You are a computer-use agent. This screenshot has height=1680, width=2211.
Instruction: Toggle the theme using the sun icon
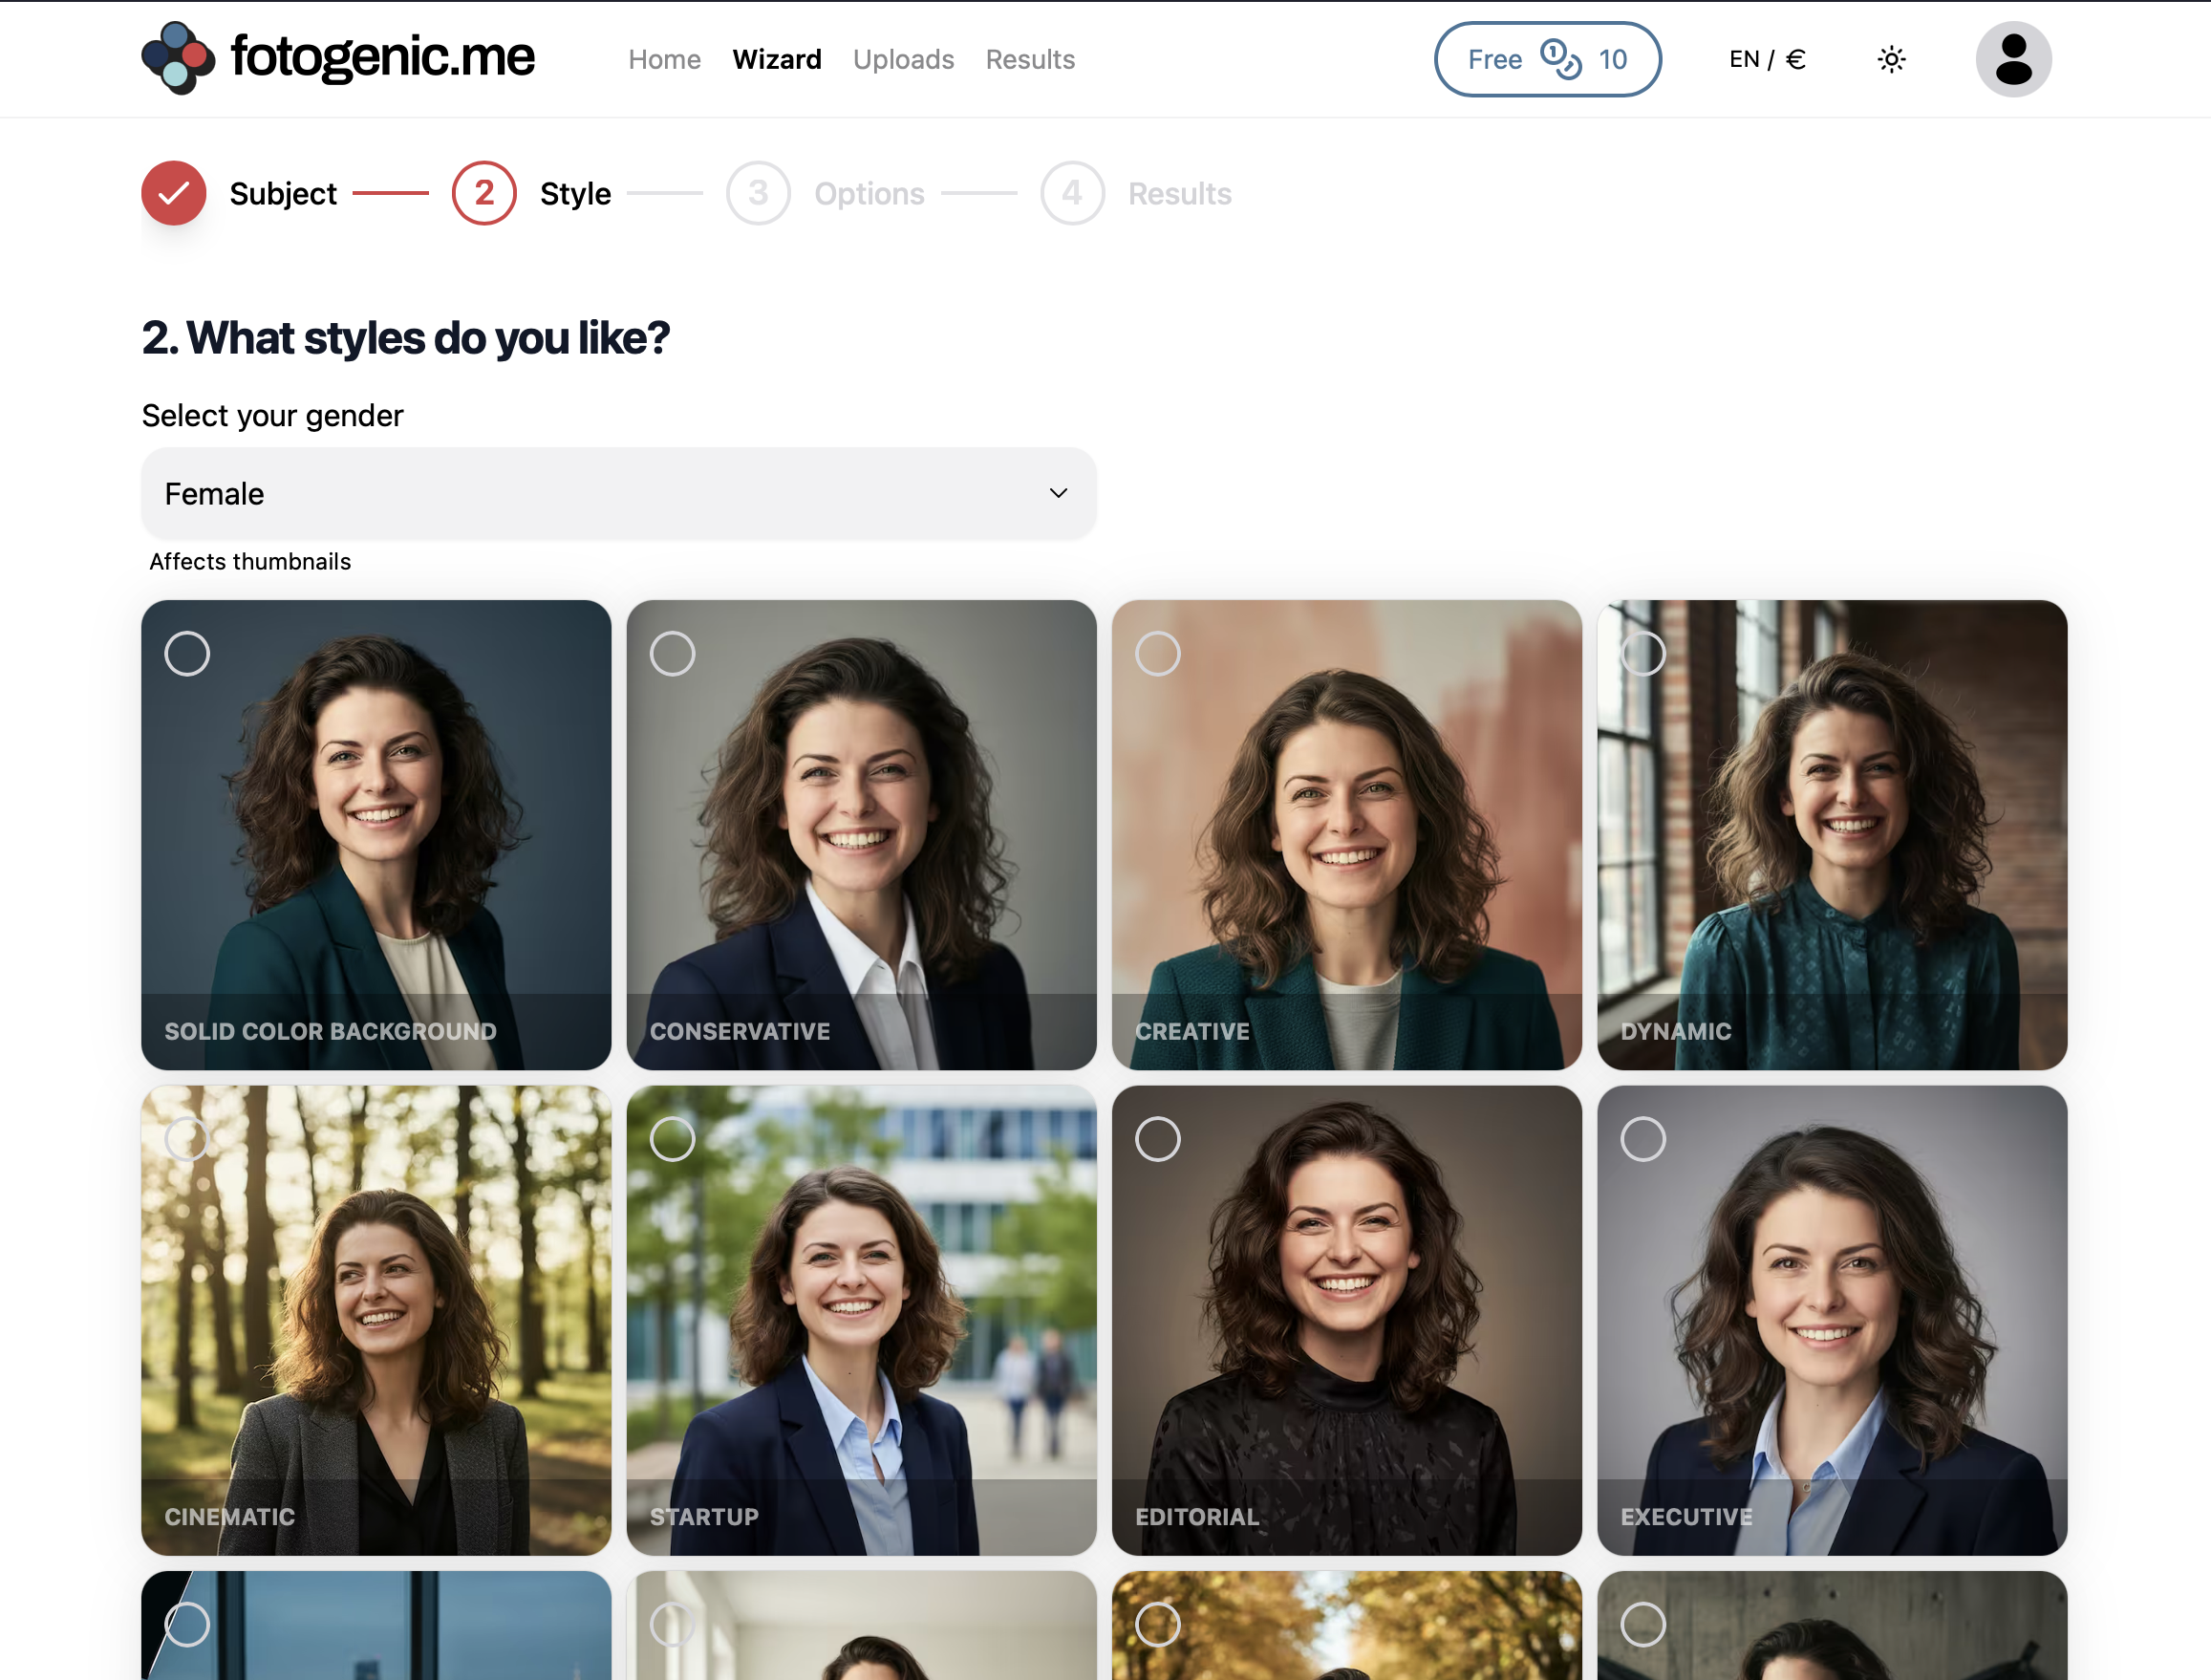click(1890, 59)
